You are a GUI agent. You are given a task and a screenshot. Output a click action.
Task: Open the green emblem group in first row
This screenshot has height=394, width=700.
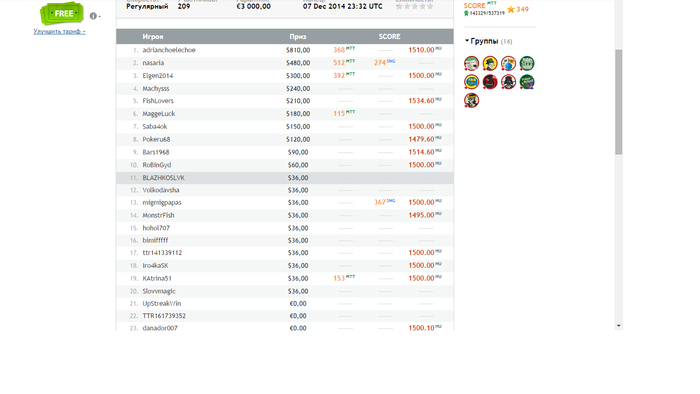[x=527, y=63]
